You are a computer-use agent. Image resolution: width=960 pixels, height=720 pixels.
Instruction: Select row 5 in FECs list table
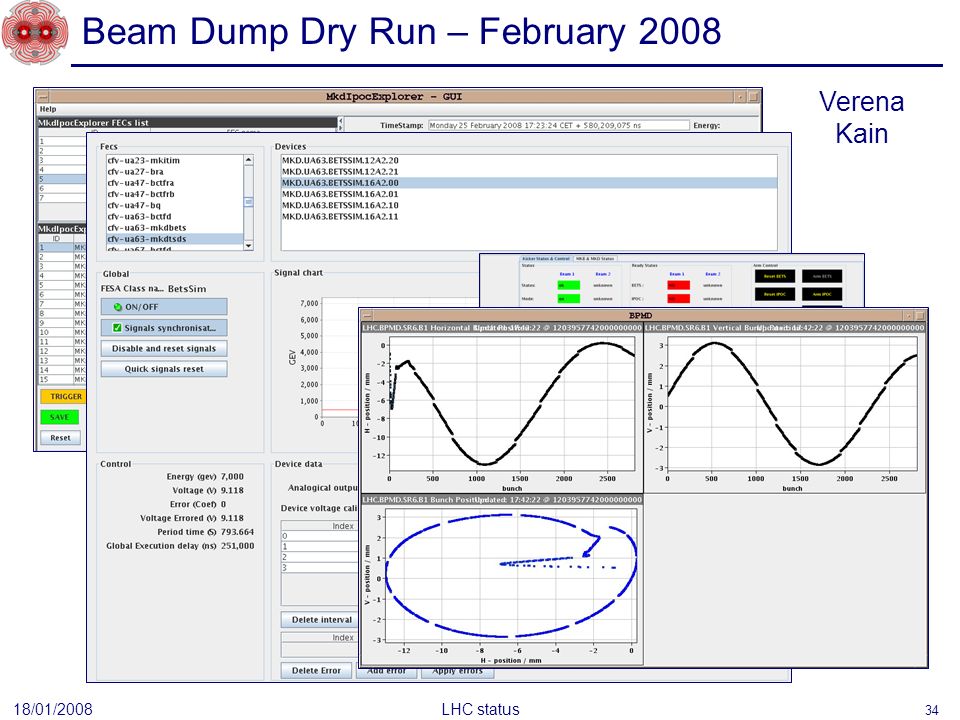pyautogui.click(x=62, y=179)
